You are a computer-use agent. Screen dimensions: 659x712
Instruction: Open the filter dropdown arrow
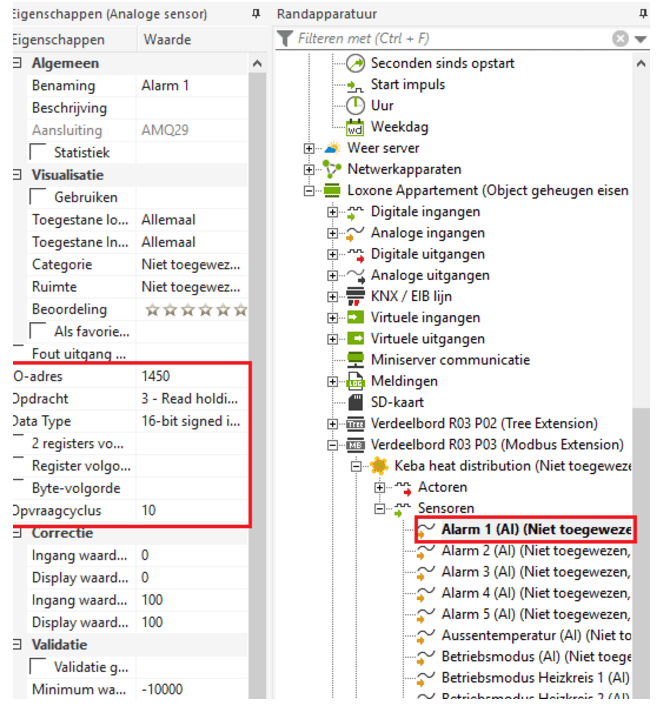pyautogui.click(x=640, y=39)
